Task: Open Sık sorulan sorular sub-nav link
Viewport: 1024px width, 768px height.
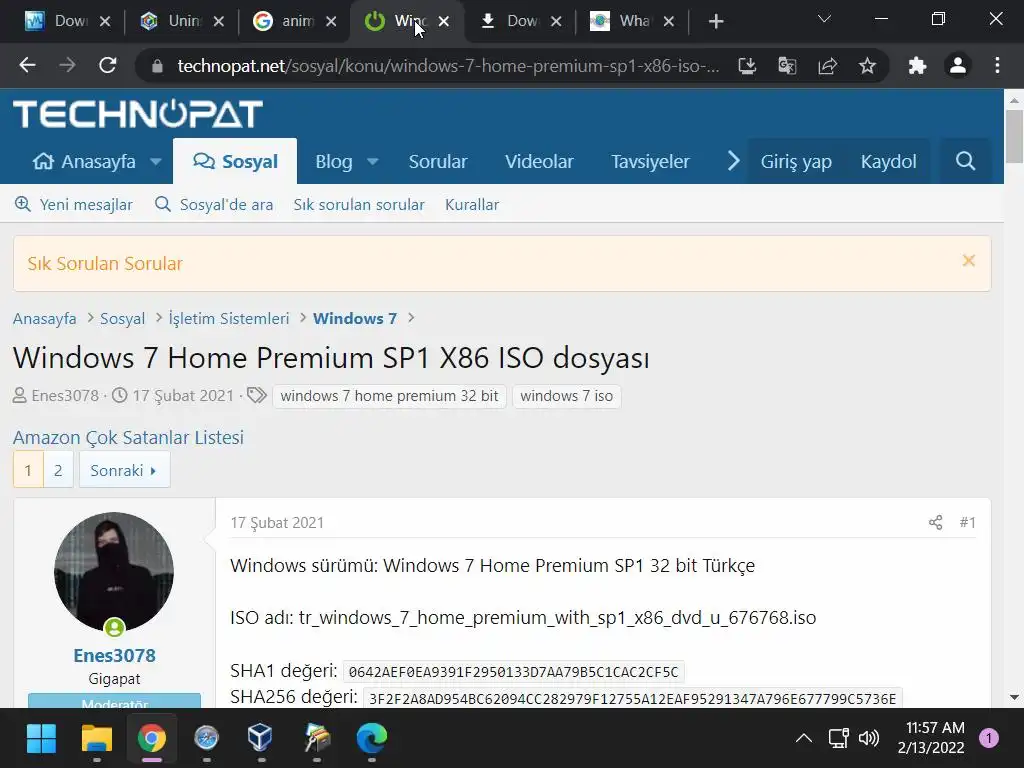Action: tap(359, 204)
